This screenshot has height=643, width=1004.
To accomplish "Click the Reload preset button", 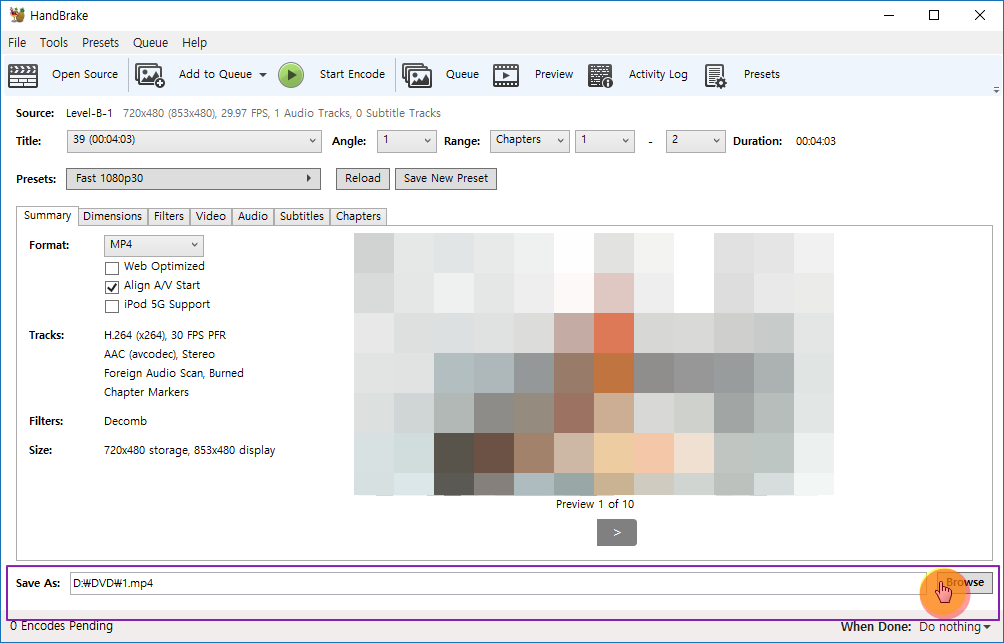I will tap(362, 179).
